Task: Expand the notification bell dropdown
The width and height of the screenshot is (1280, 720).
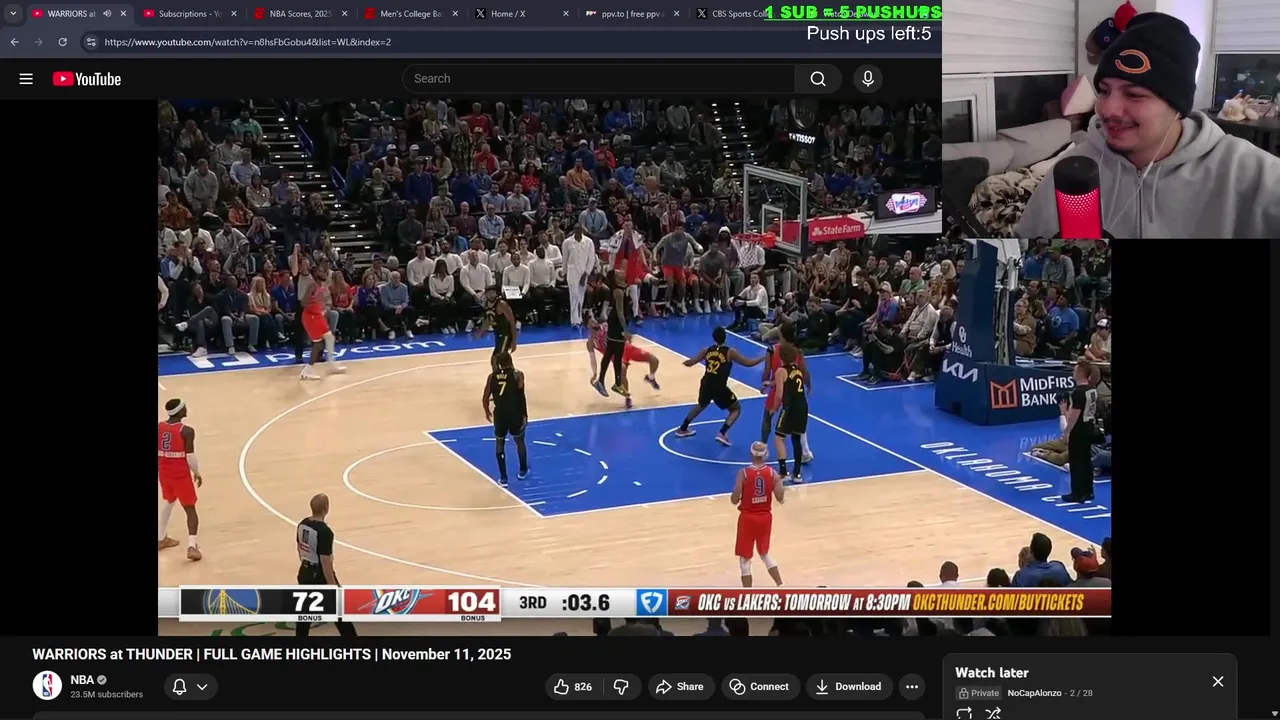Action: [189, 687]
